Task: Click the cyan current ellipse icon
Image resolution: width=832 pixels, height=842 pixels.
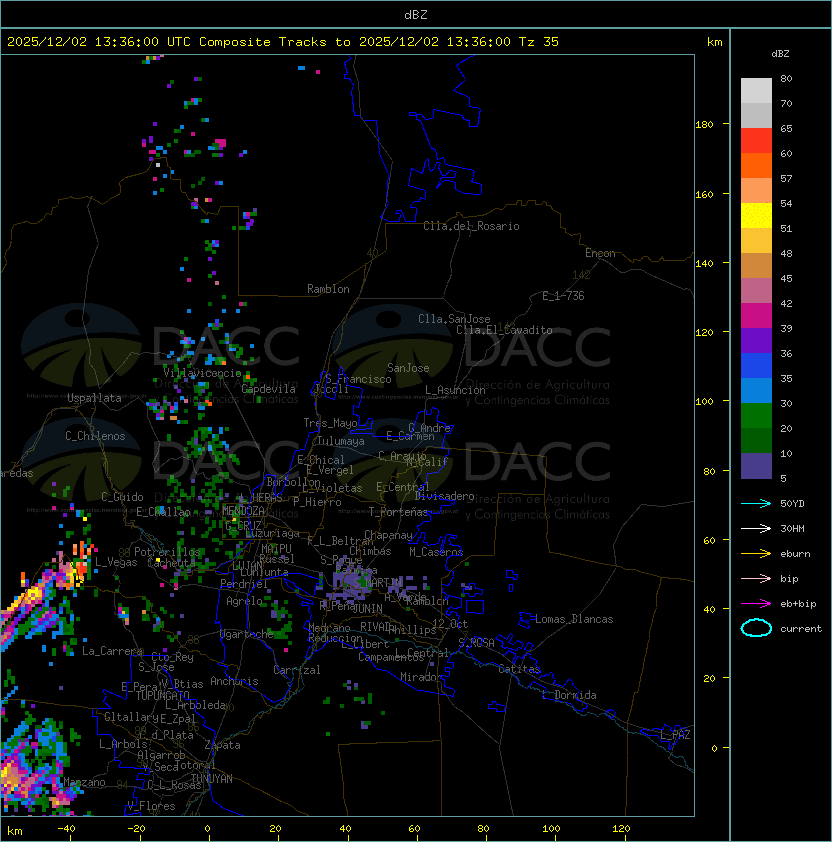Action: [x=757, y=628]
